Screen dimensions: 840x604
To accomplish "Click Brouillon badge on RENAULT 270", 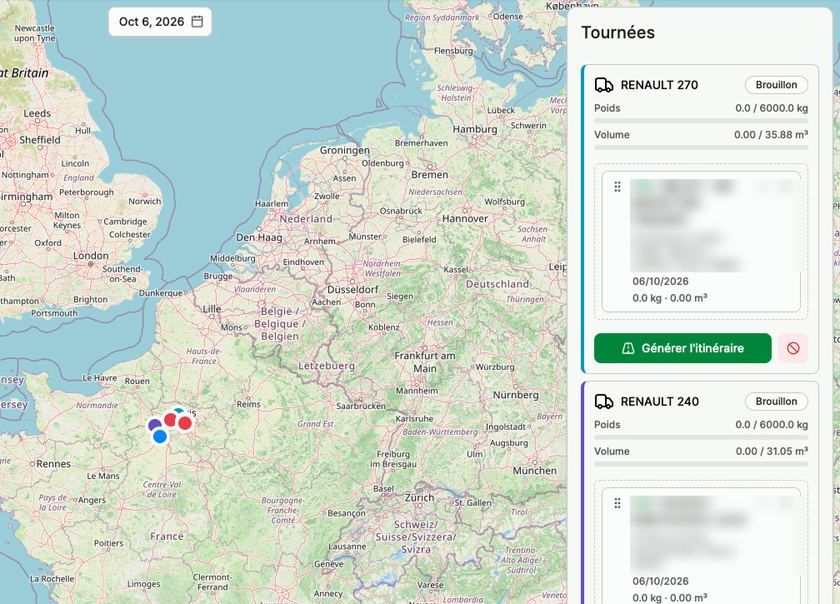I will tap(776, 85).
